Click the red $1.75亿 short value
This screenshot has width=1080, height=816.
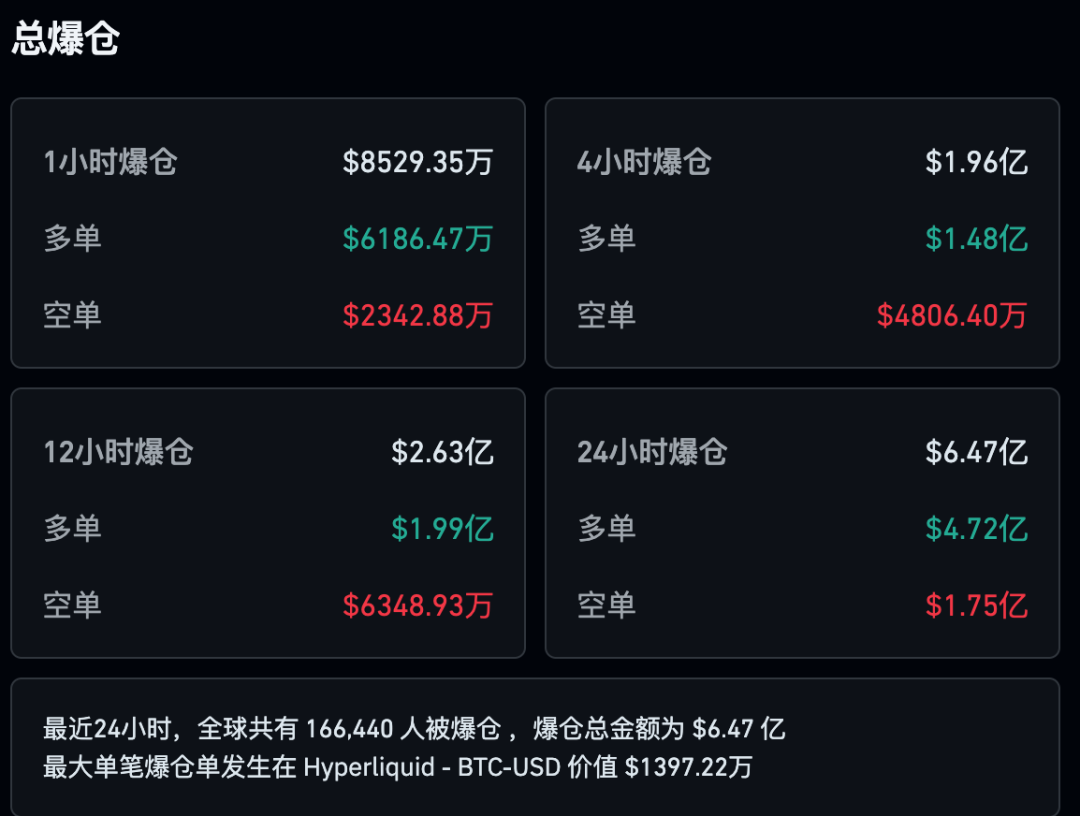click(976, 606)
